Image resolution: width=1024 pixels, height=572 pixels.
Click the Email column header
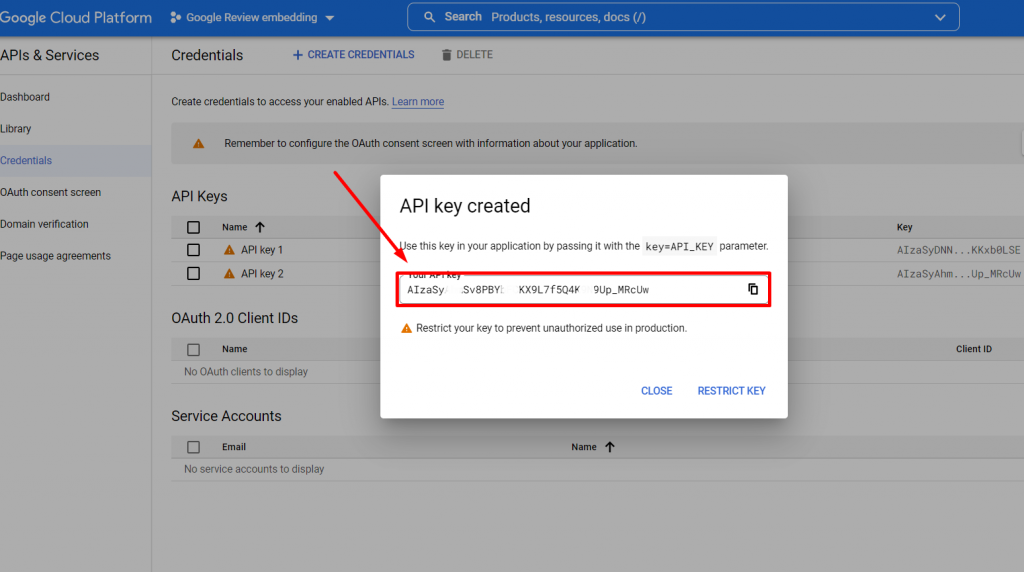click(x=234, y=447)
